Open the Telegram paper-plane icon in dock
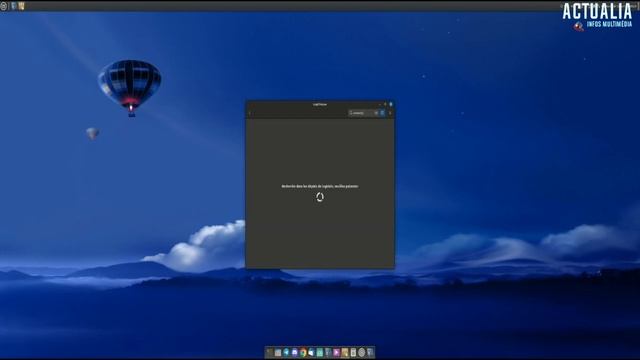 (x=286, y=352)
